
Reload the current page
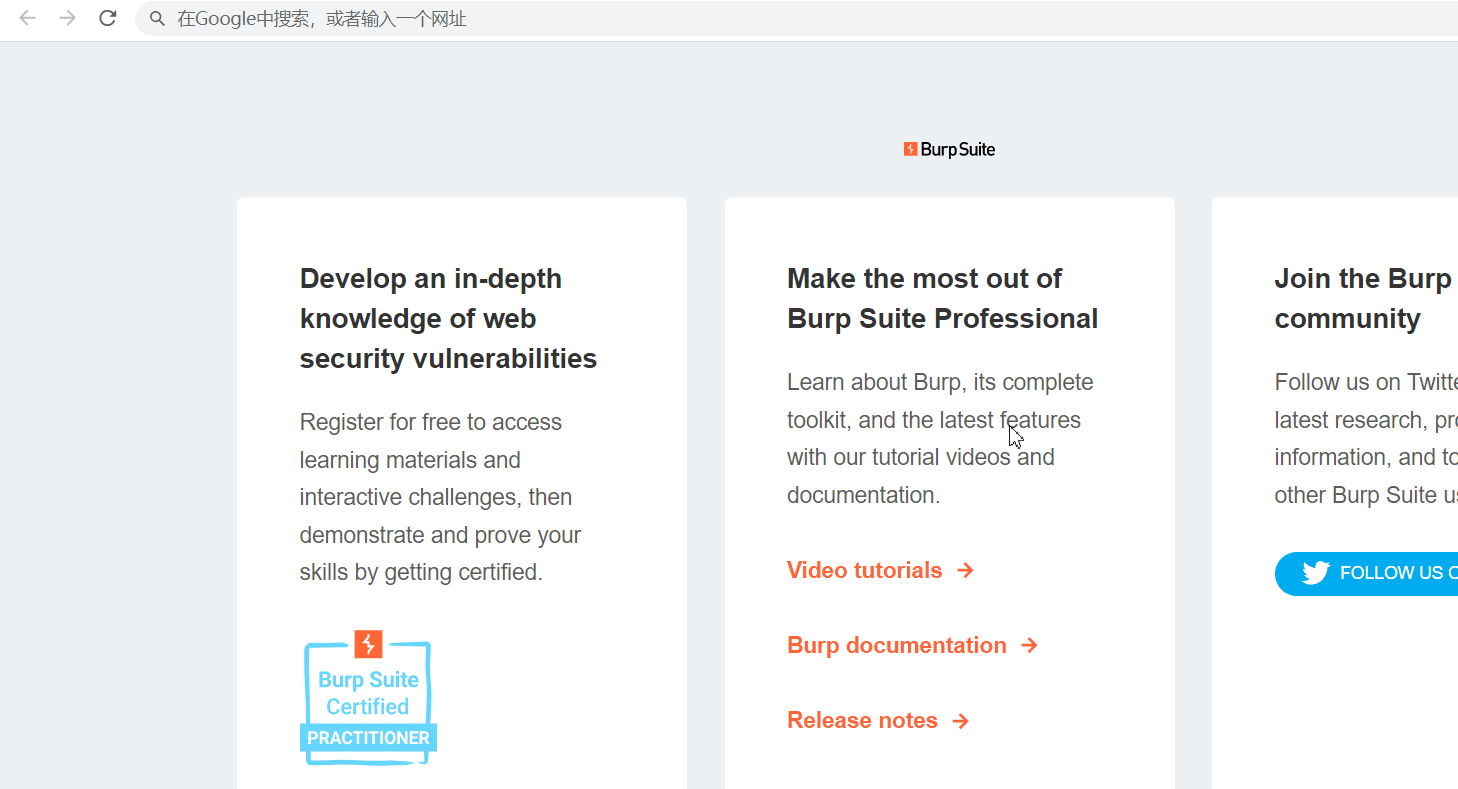pyautogui.click(x=108, y=18)
